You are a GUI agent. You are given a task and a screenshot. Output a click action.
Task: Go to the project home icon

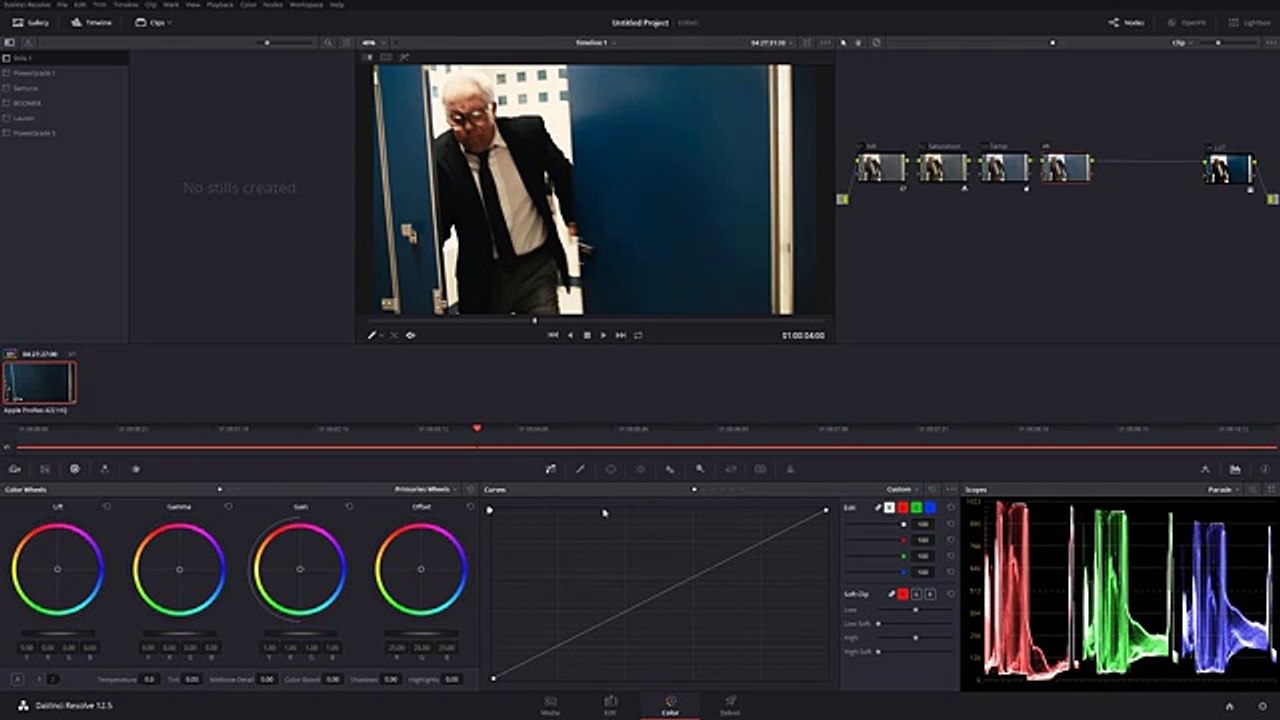1229,706
